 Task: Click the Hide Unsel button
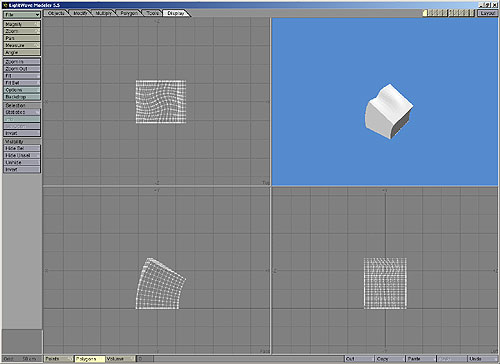(x=22, y=155)
